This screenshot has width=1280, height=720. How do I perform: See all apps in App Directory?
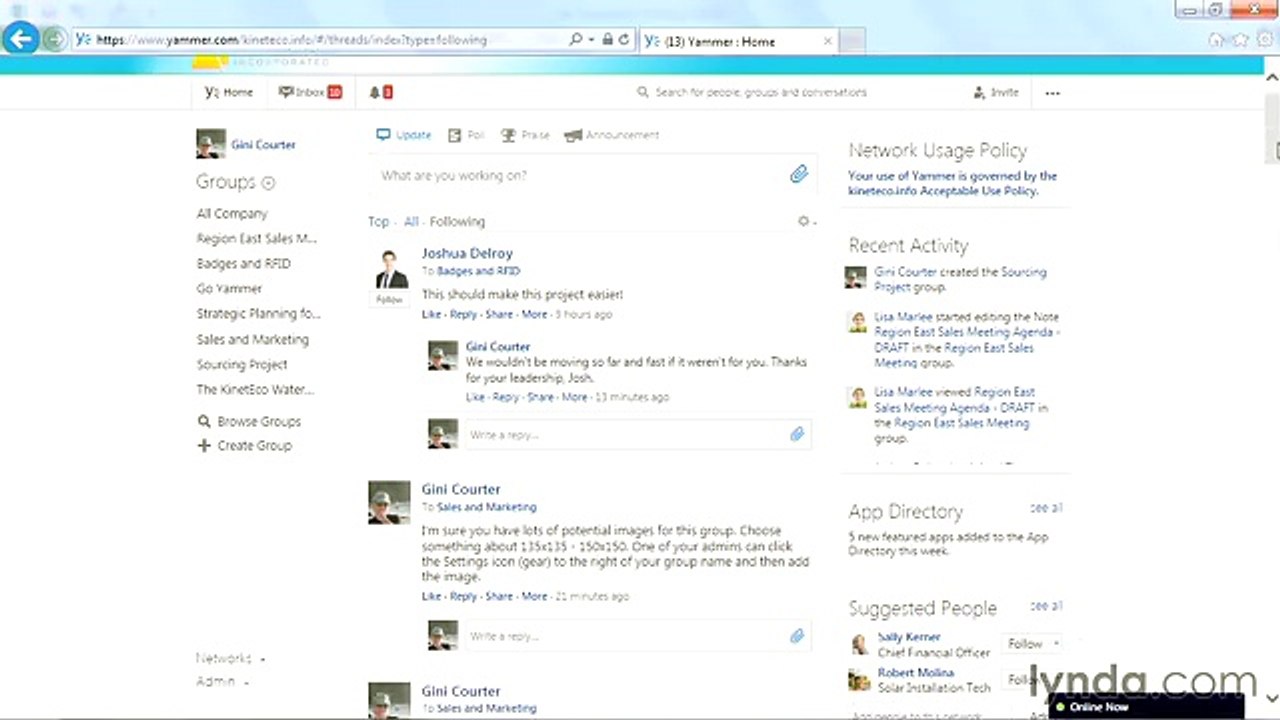[1047, 508]
